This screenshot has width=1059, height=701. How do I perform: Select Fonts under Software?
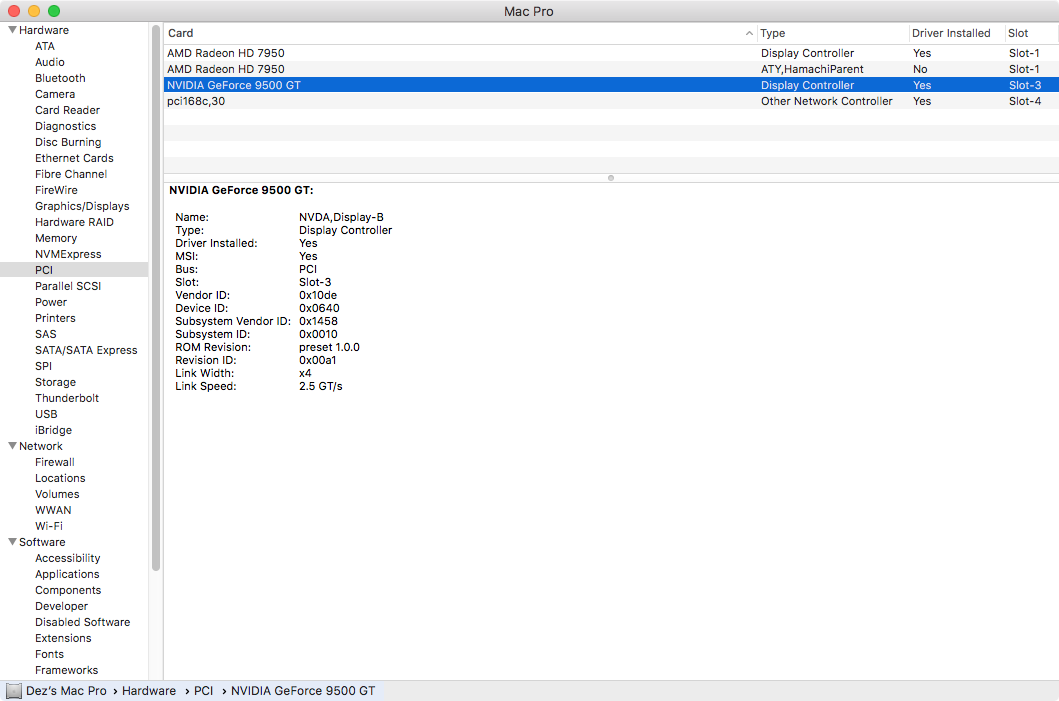coord(49,654)
